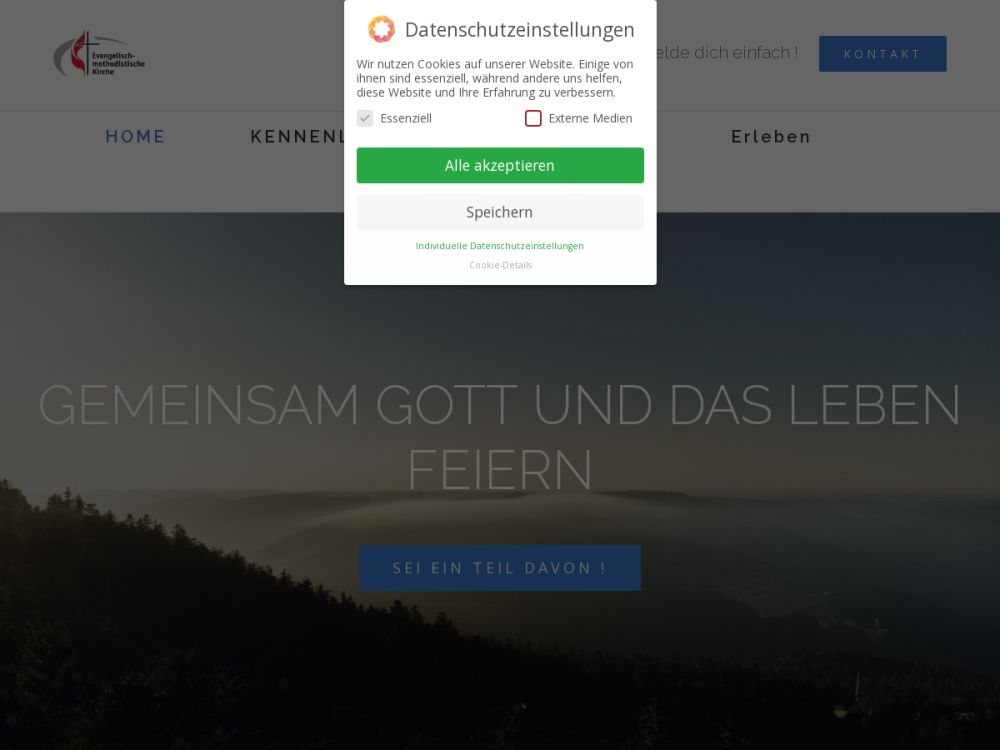Click the SEI EIN TEIL DAVON ! button
This screenshot has width=1000, height=750.
tap(500, 568)
